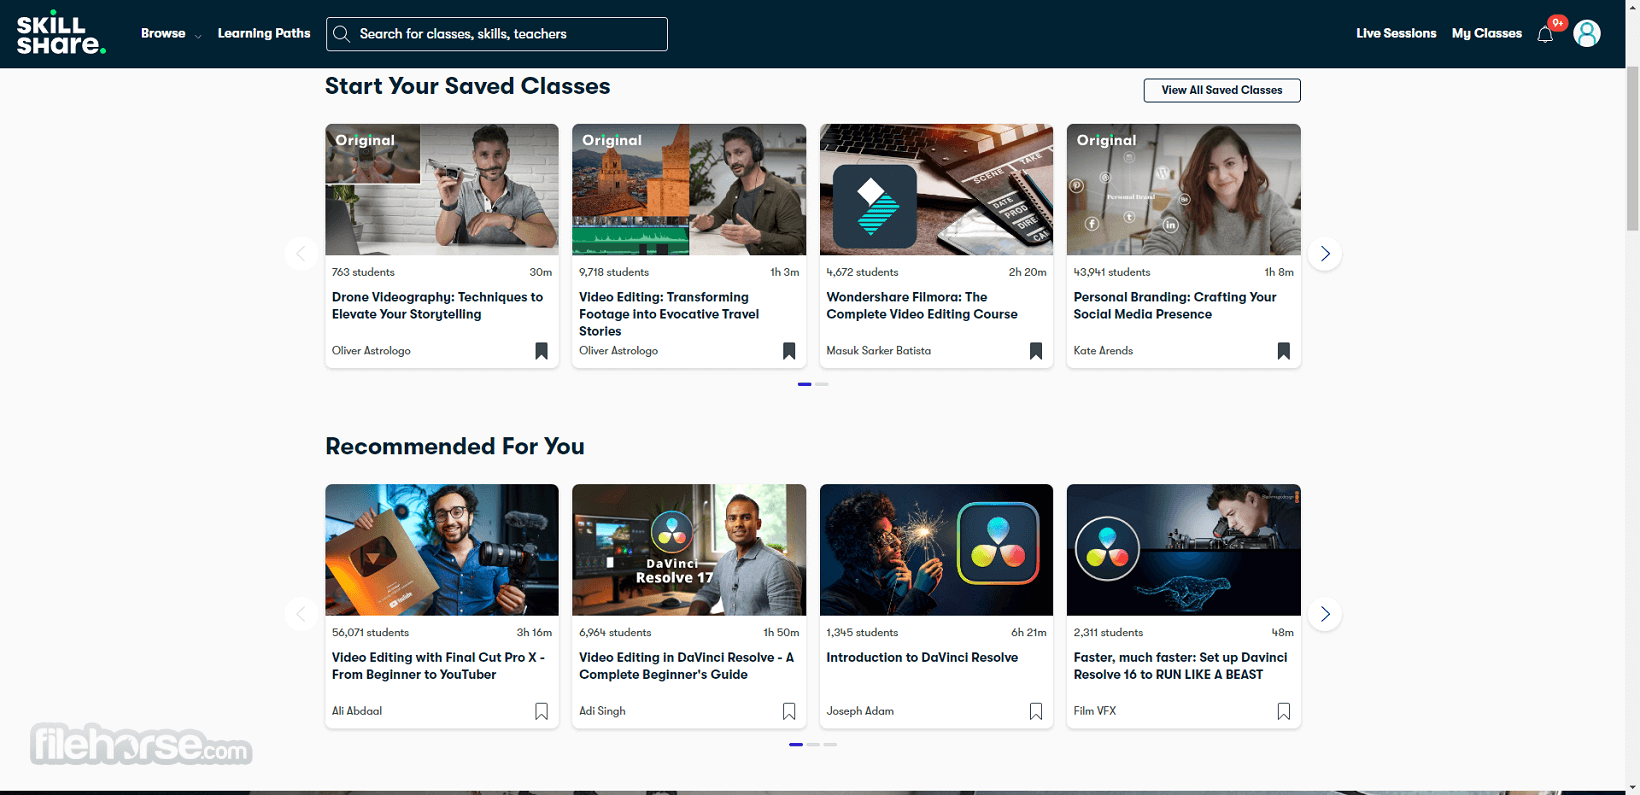Open Travel Stories editing thumbnail

[x=689, y=189]
